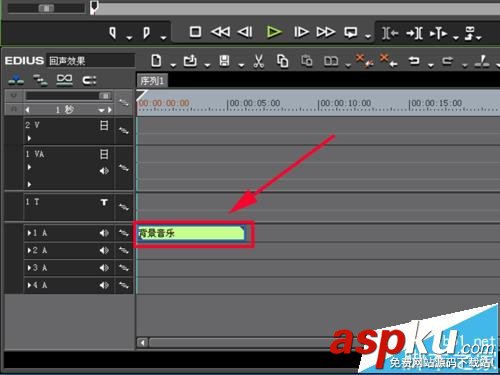Click the 00:00:05:00 mark on time ruler
This screenshot has width=500, height=375.
(254, 103)
